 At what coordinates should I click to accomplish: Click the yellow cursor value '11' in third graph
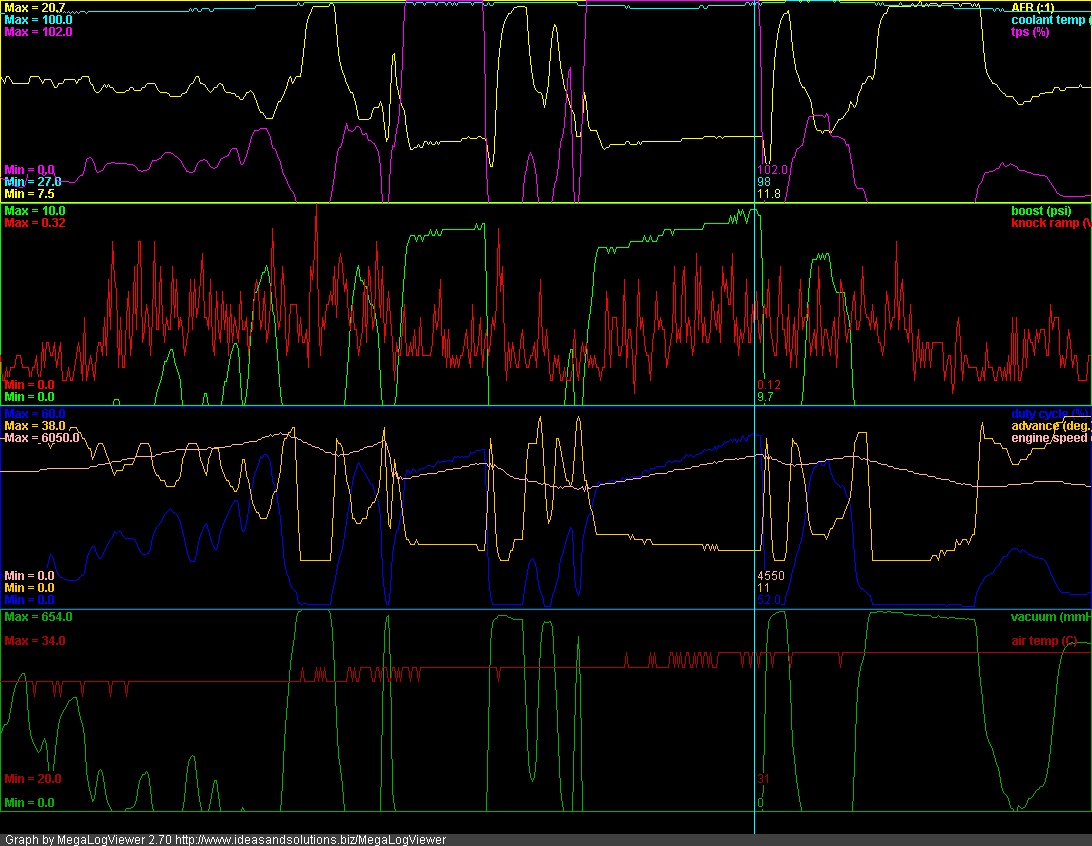(x=763, y=588)
